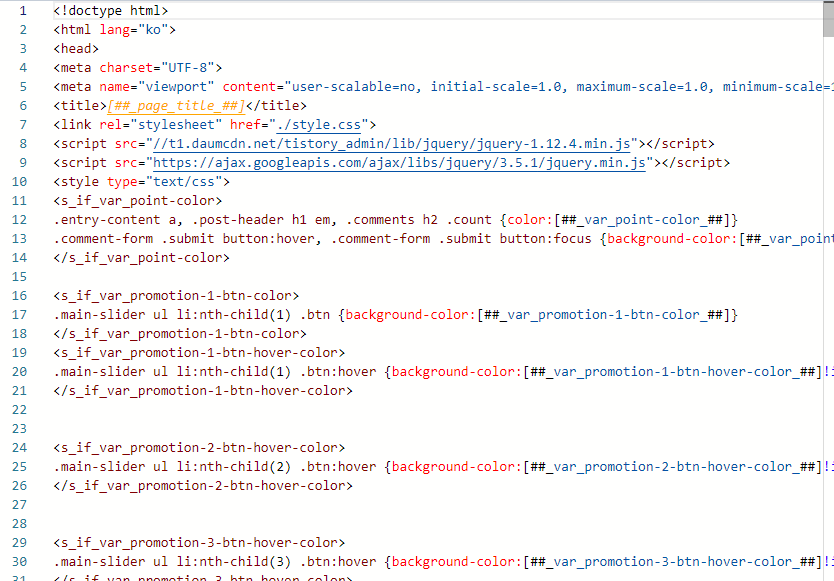Click closing </s_if_var_promotion-2-btn-hover-color> tag

[x=203, y=486]
